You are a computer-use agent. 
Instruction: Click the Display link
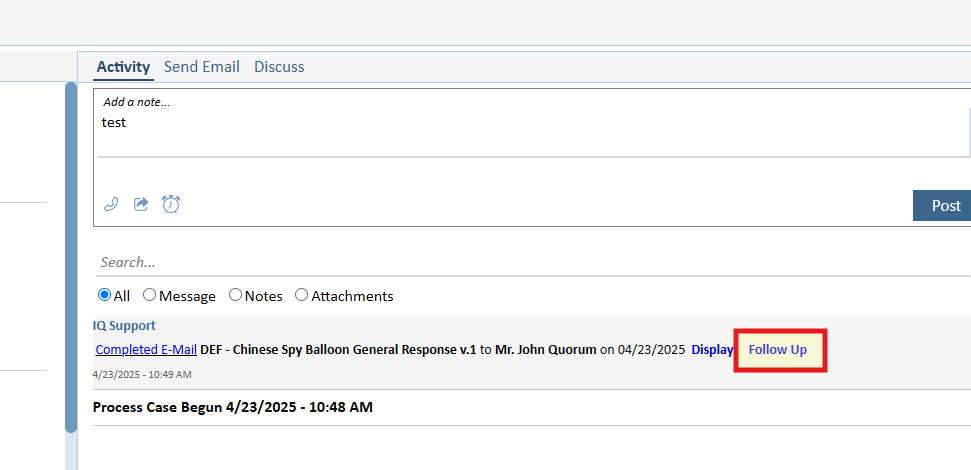pyautogui.click(x=712, y=349)
